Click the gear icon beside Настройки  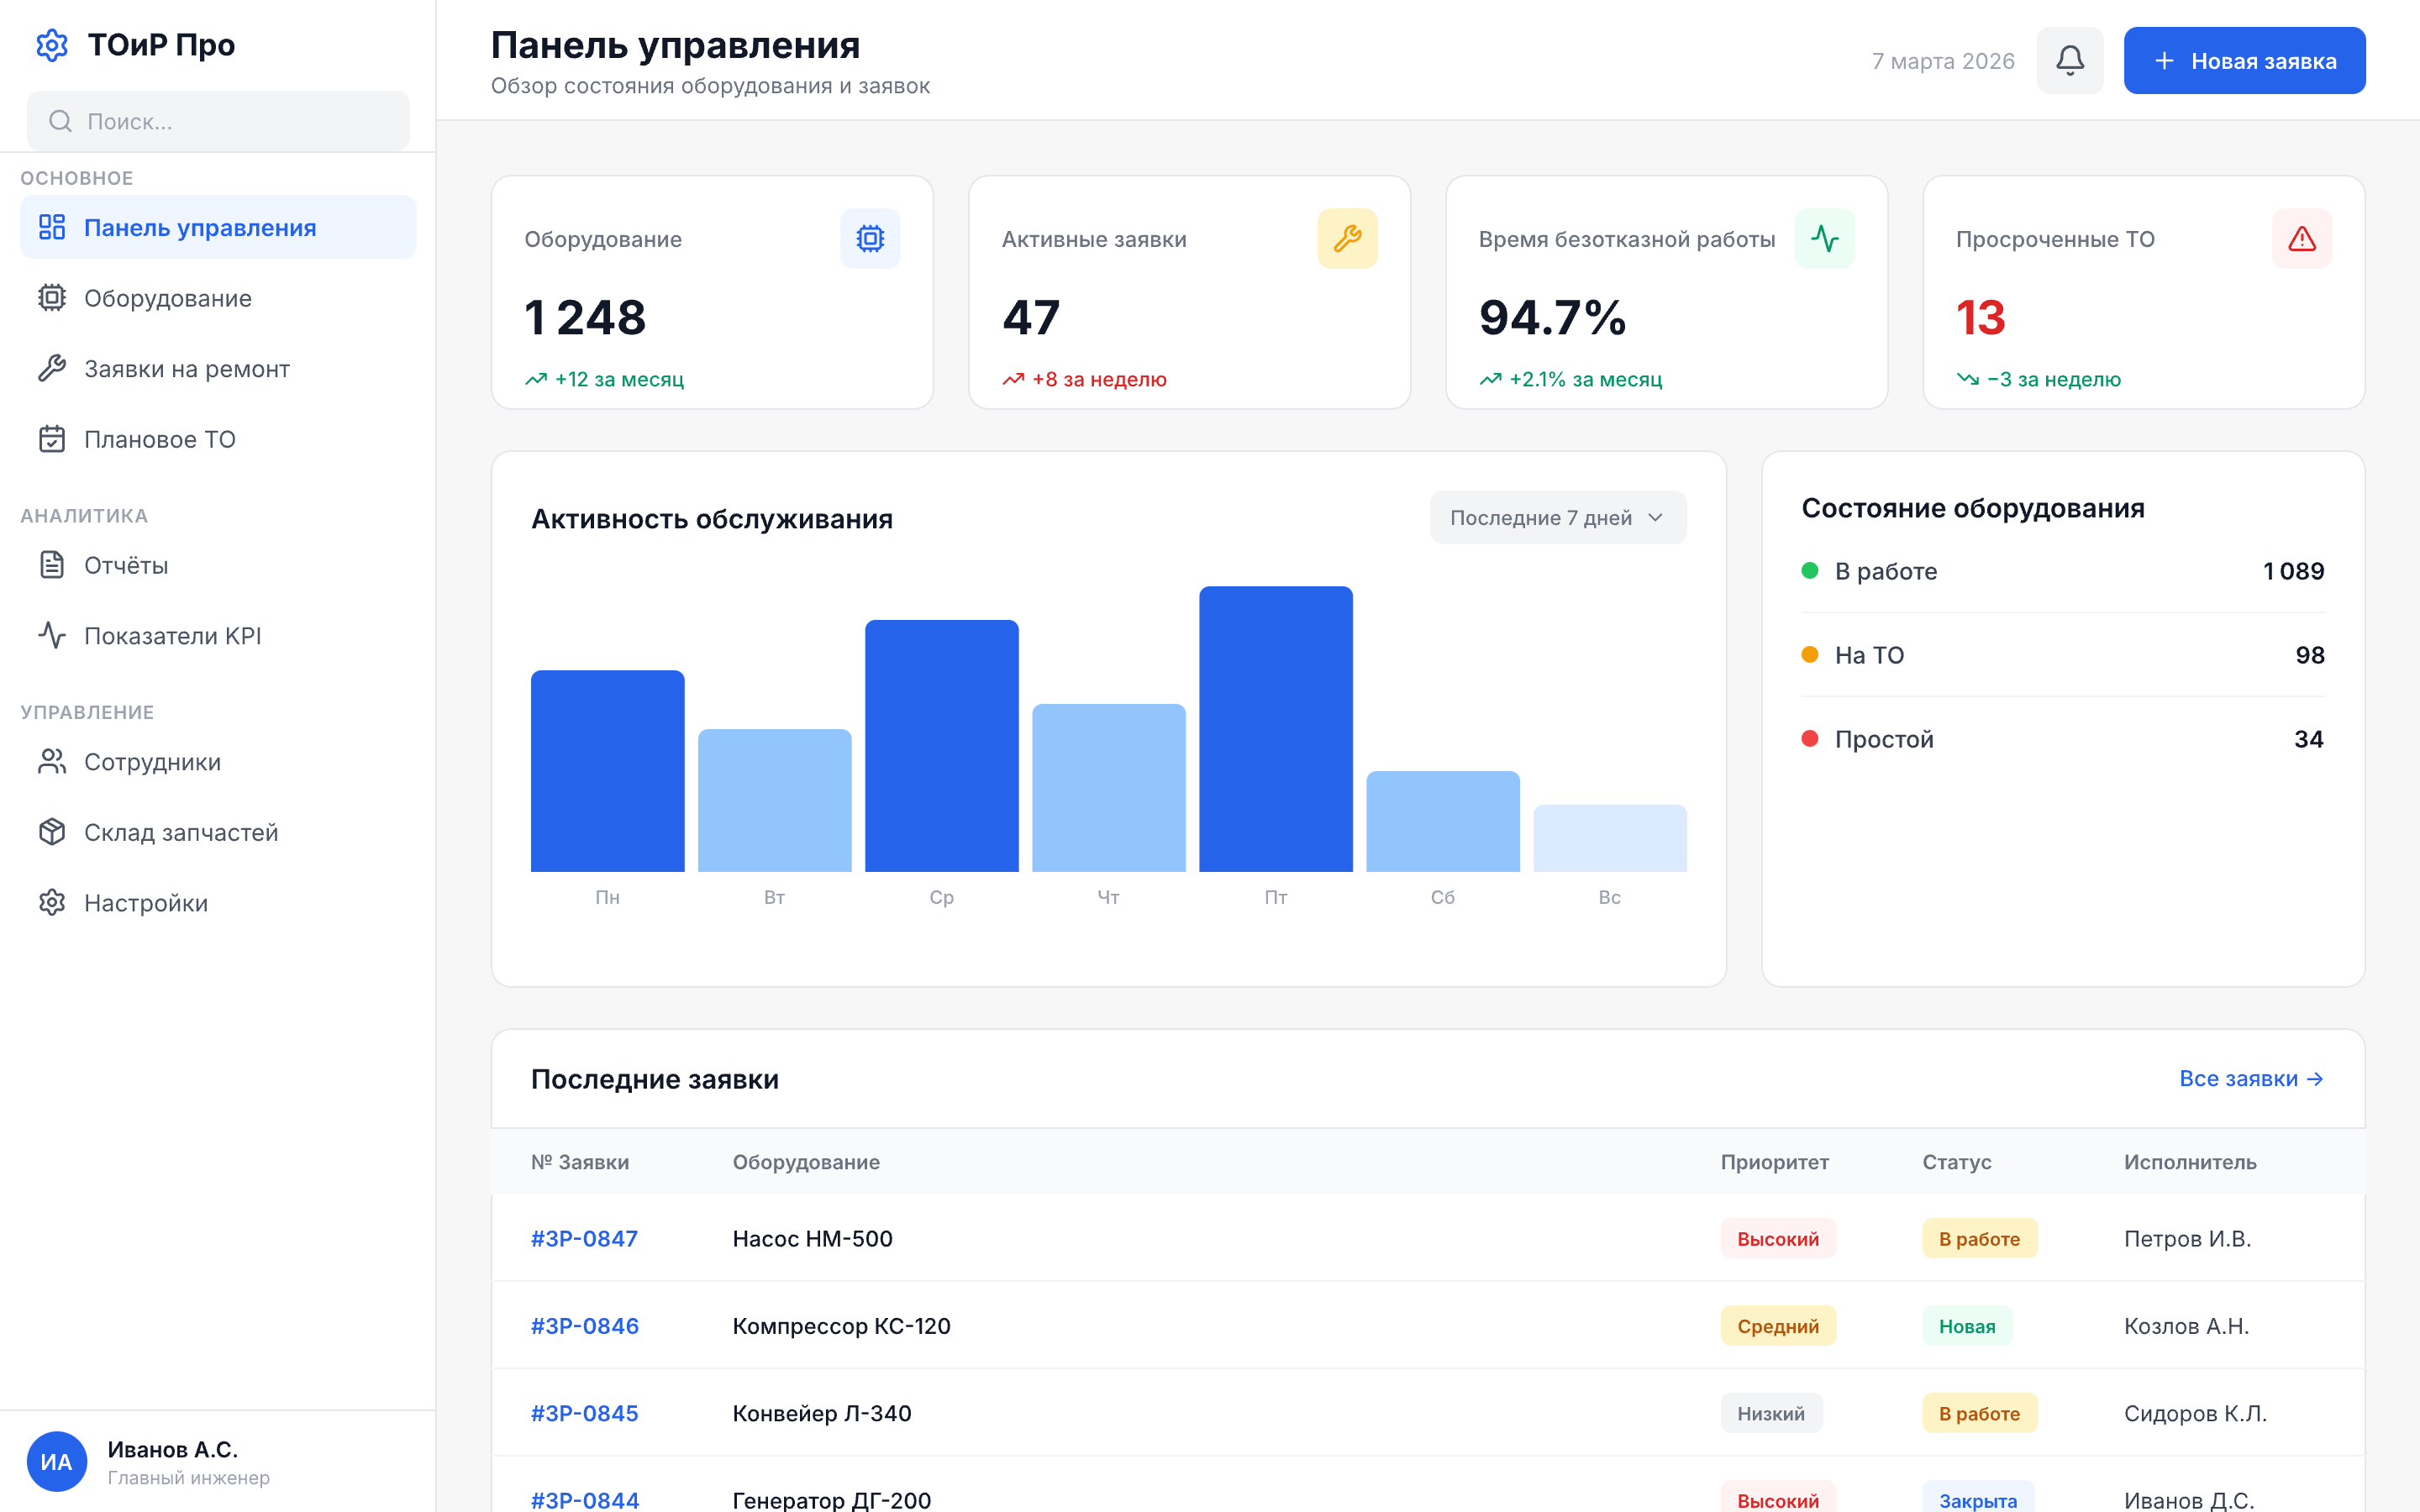pos(52,902)
